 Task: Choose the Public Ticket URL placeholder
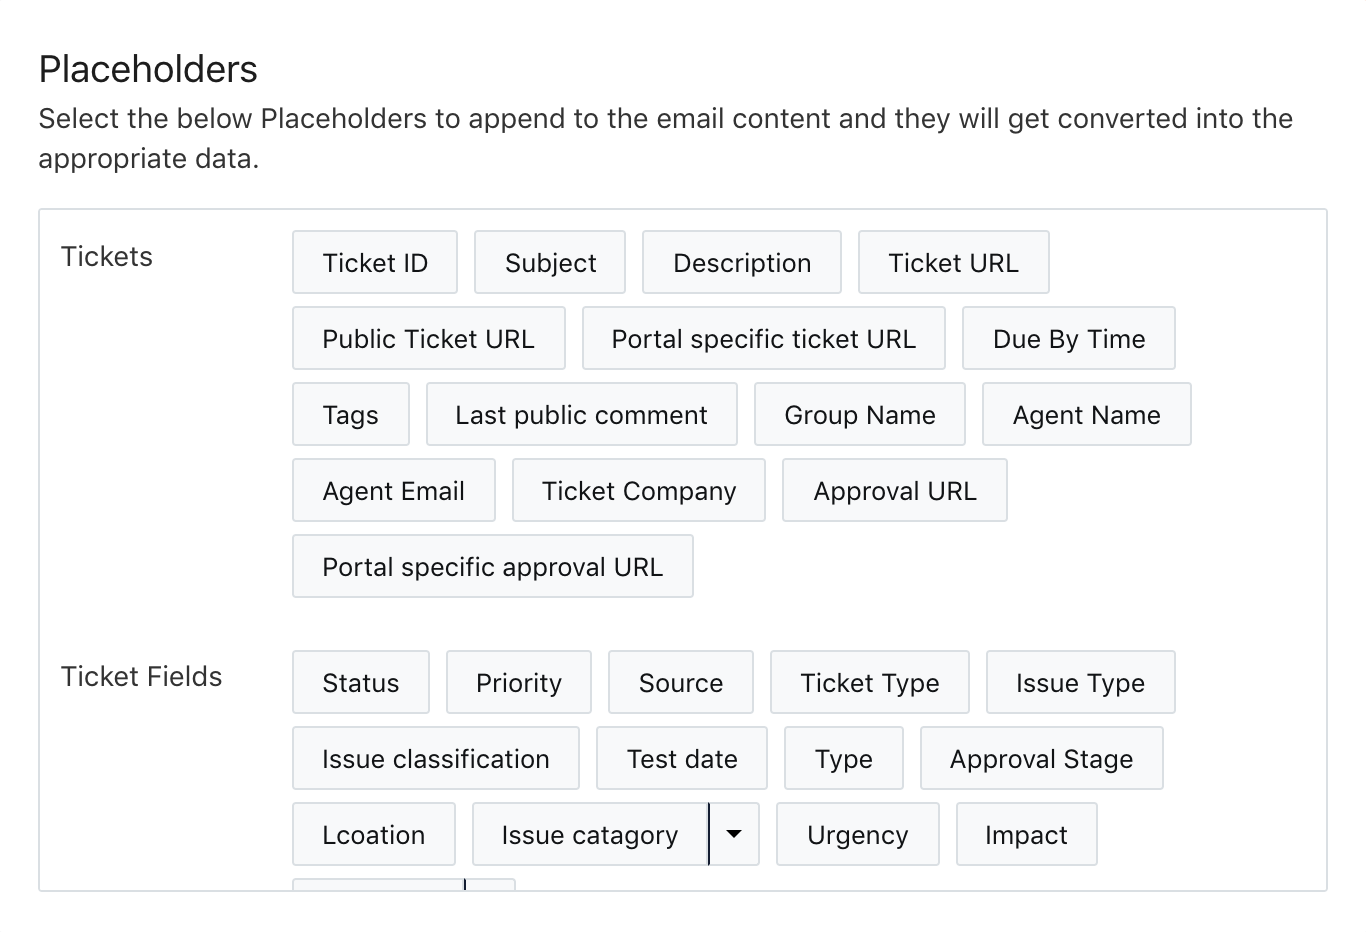pyautogui.click(x=429, y=338)
